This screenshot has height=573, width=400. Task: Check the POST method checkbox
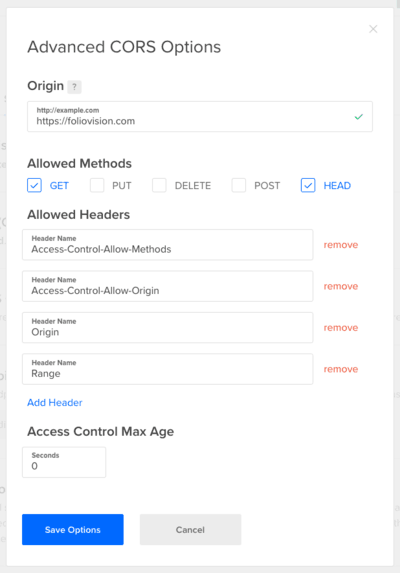(x=239, y=185)
